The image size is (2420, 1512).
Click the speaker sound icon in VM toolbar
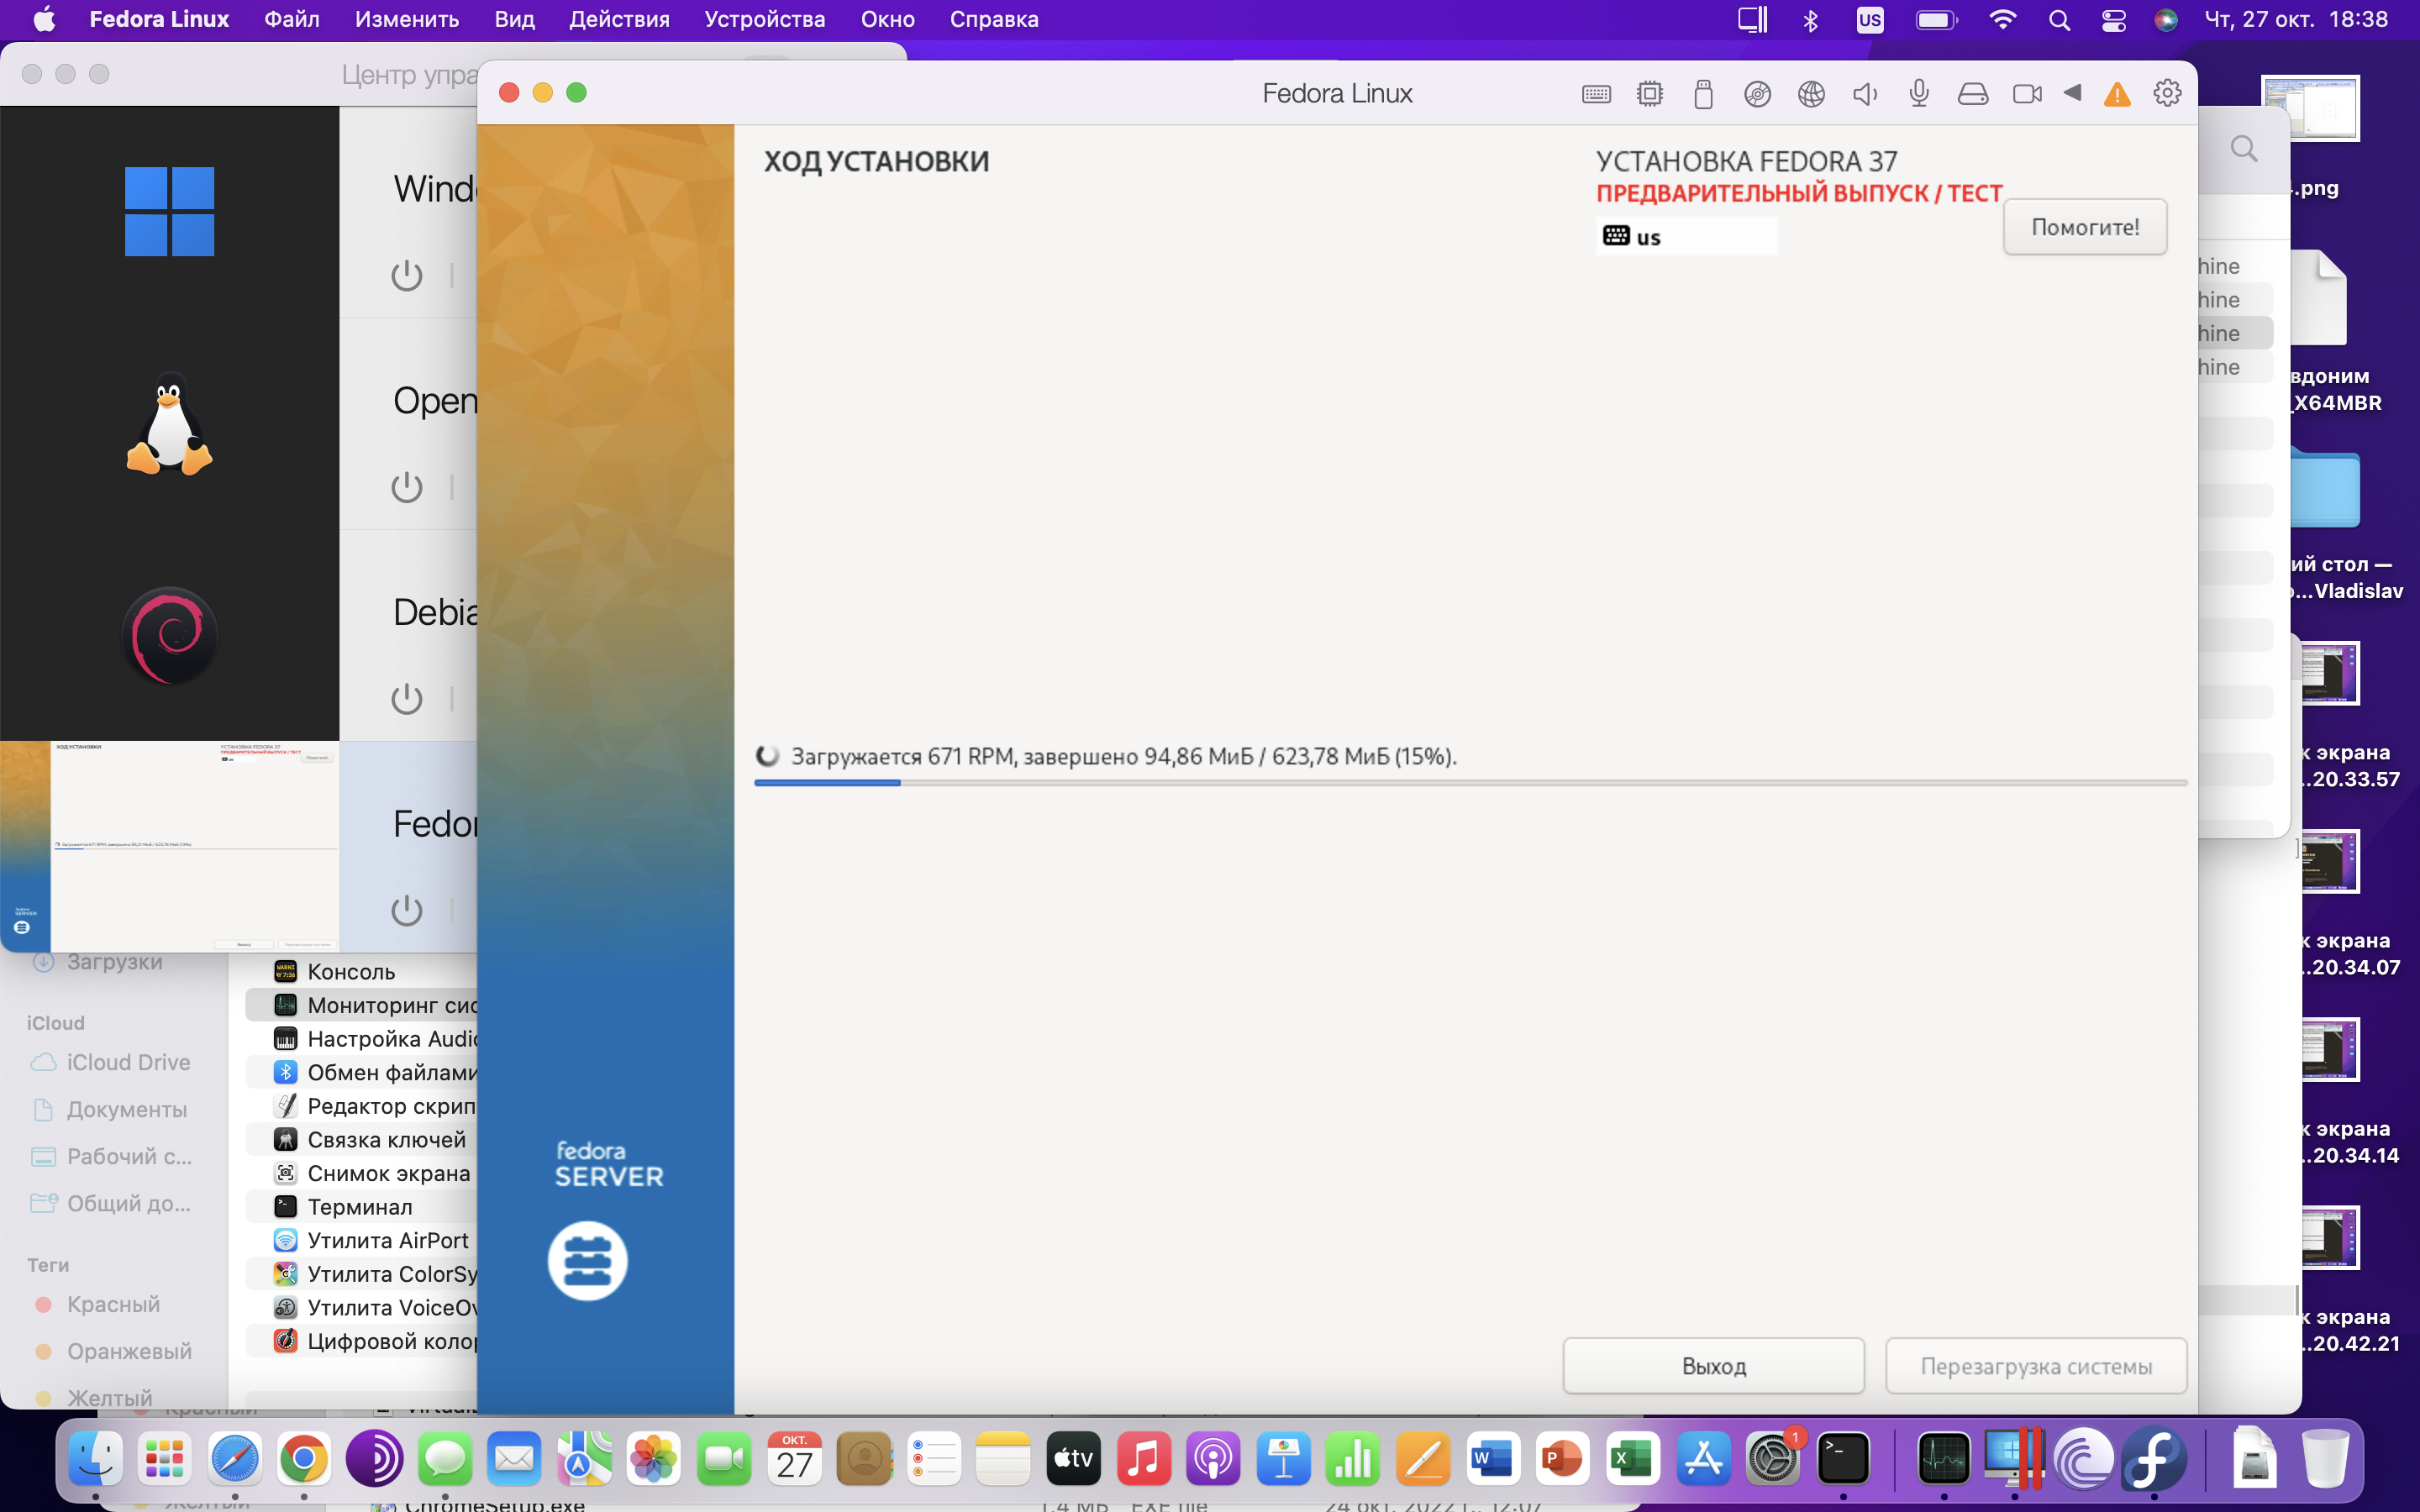tap(1865, 94)
